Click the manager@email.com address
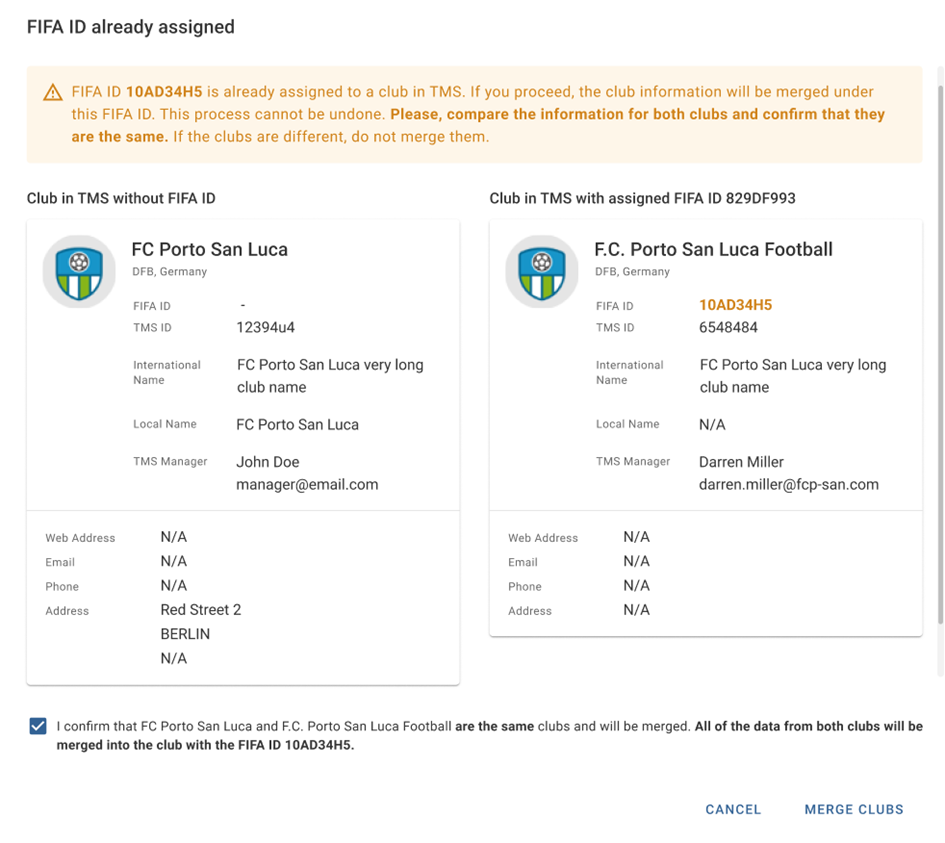Viewport: 945px width, 843px height. [307, 484]
